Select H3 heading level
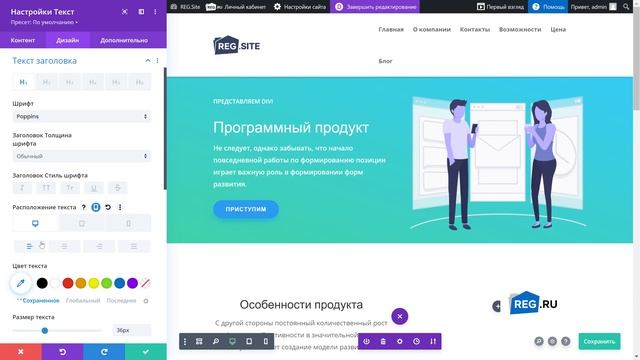This screenshot has height=360, width=640. (x=70, y=82)
